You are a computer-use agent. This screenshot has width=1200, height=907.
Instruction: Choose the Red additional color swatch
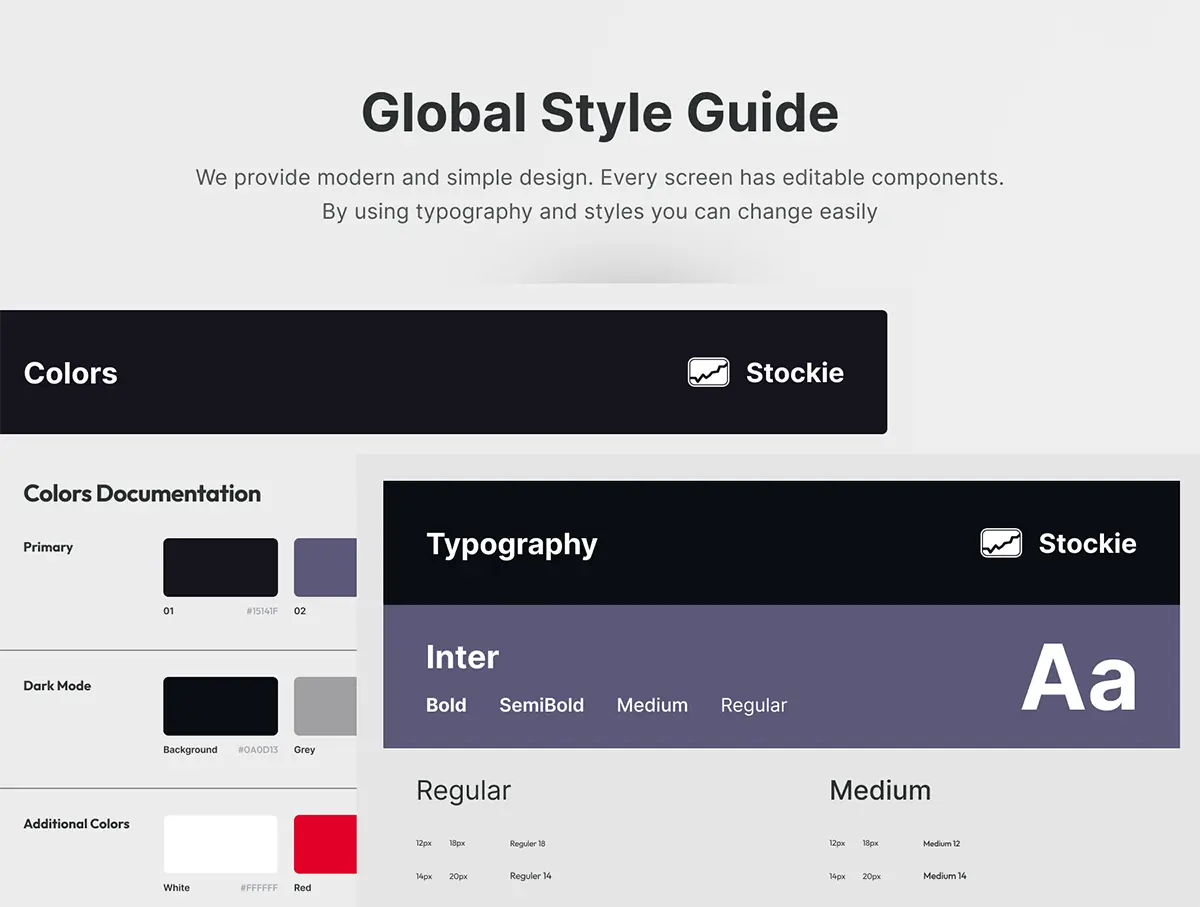coord(325,844)
